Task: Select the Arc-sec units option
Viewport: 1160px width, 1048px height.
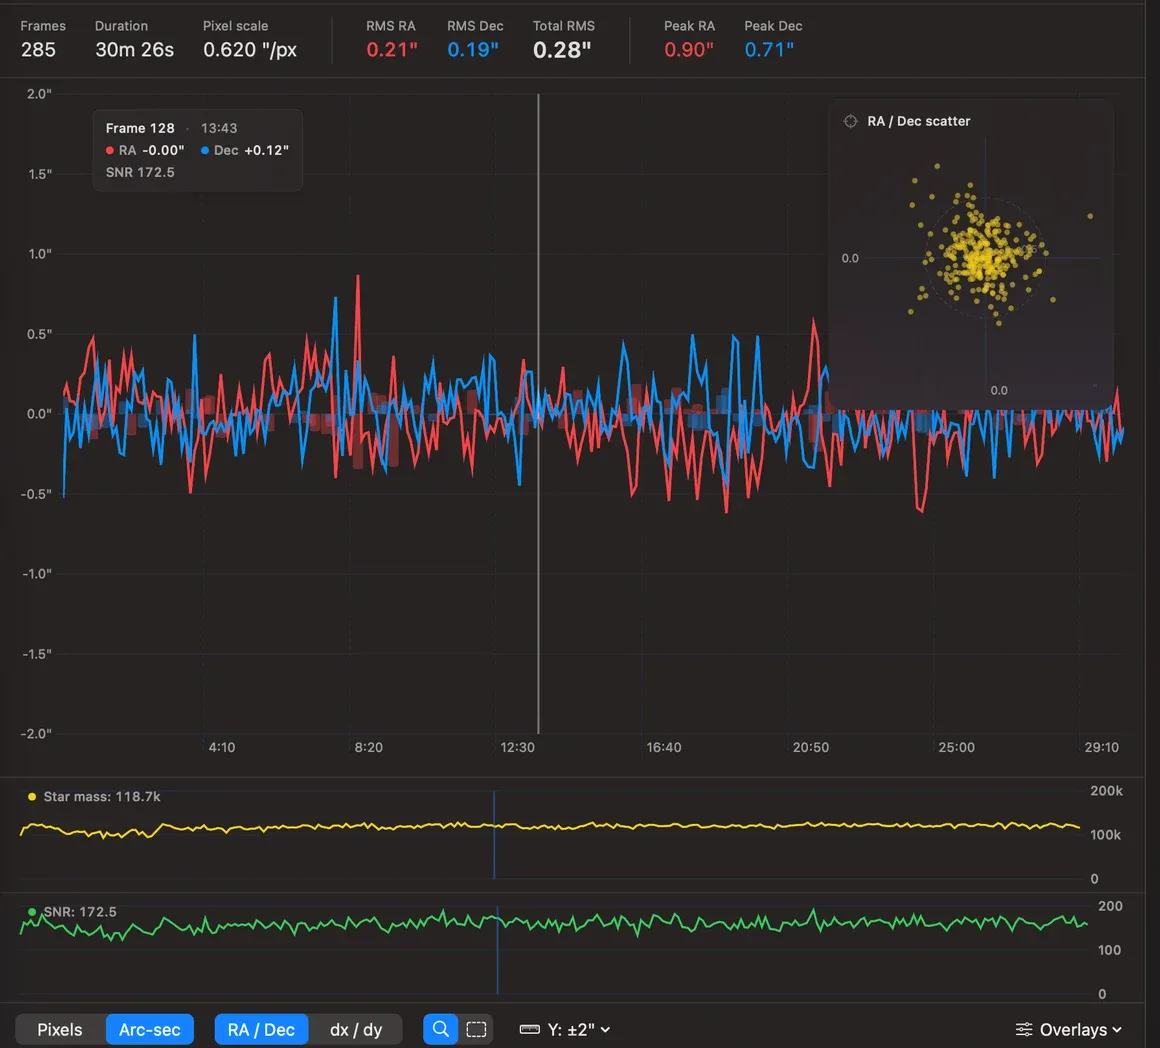Action: [149, 1030]
